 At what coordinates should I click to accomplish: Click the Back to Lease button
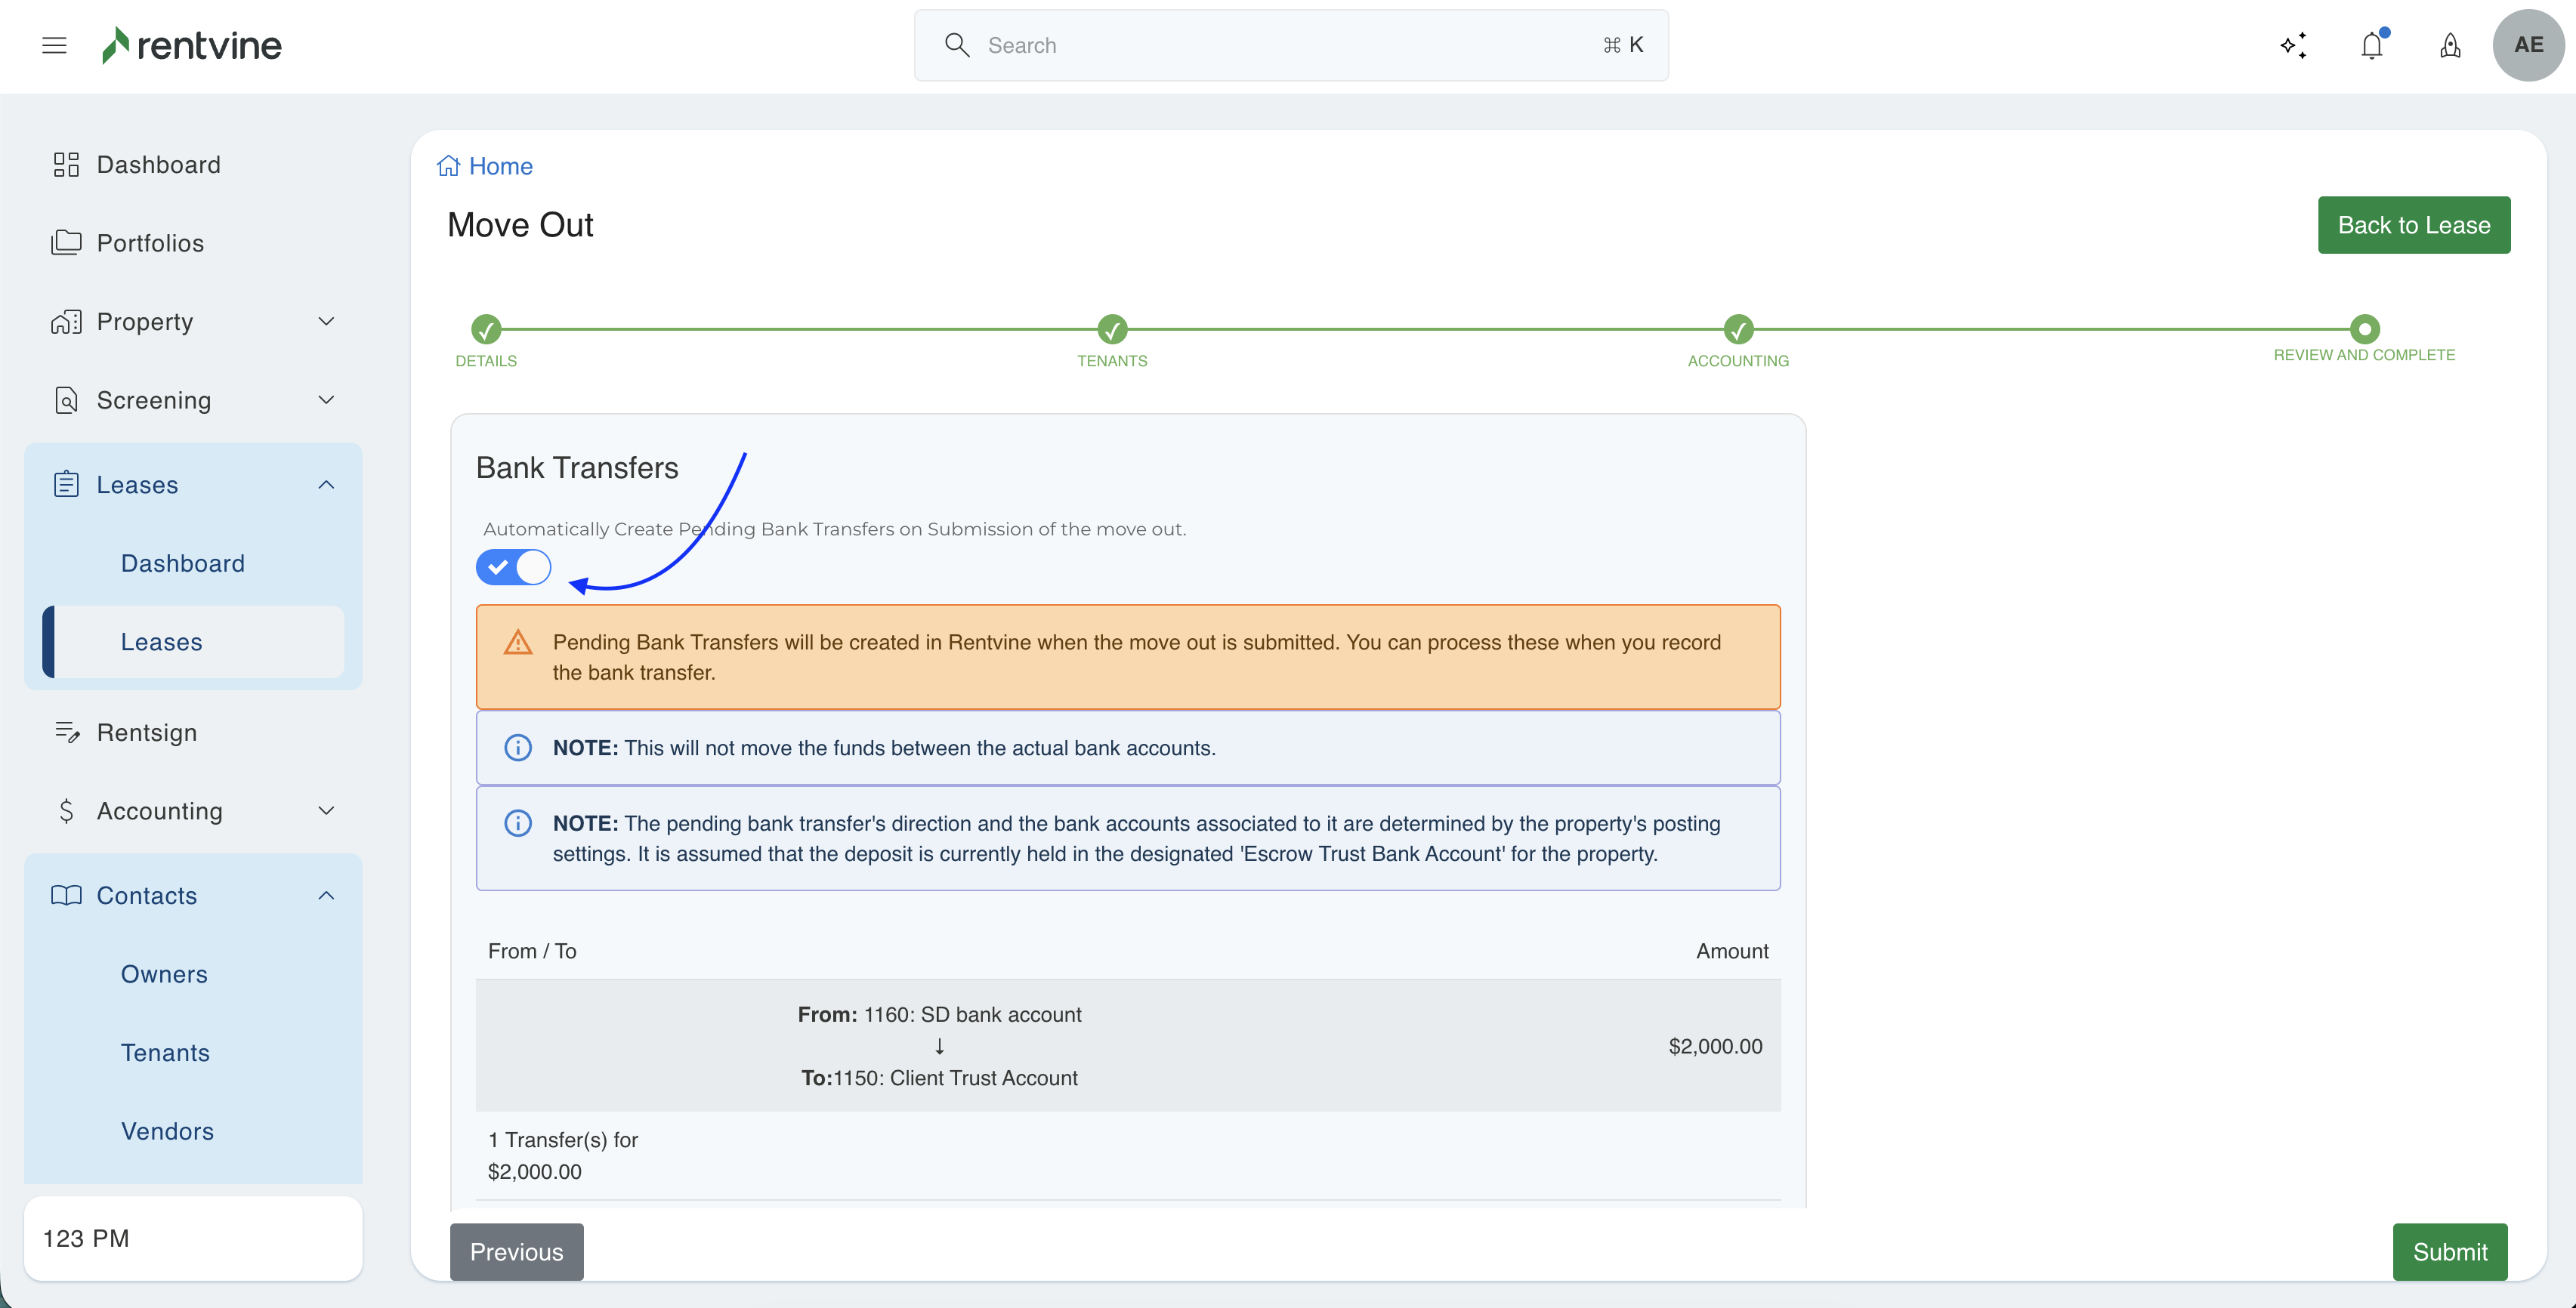(2413, 225)
